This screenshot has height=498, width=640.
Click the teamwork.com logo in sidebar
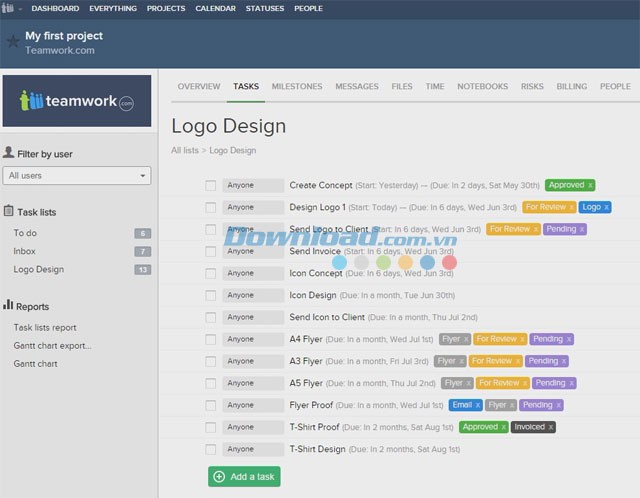click(x=77, y=101)
